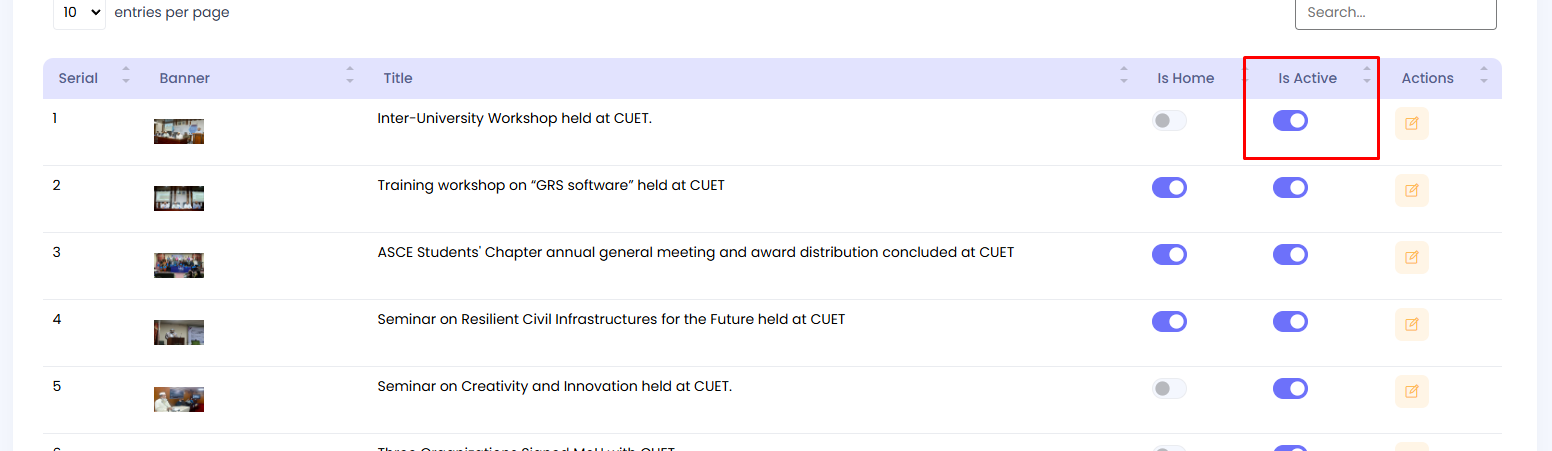Edit the ASCE Students' Chapter entry
Screen dimensions: 1552x451
(x=1411, y=257)
